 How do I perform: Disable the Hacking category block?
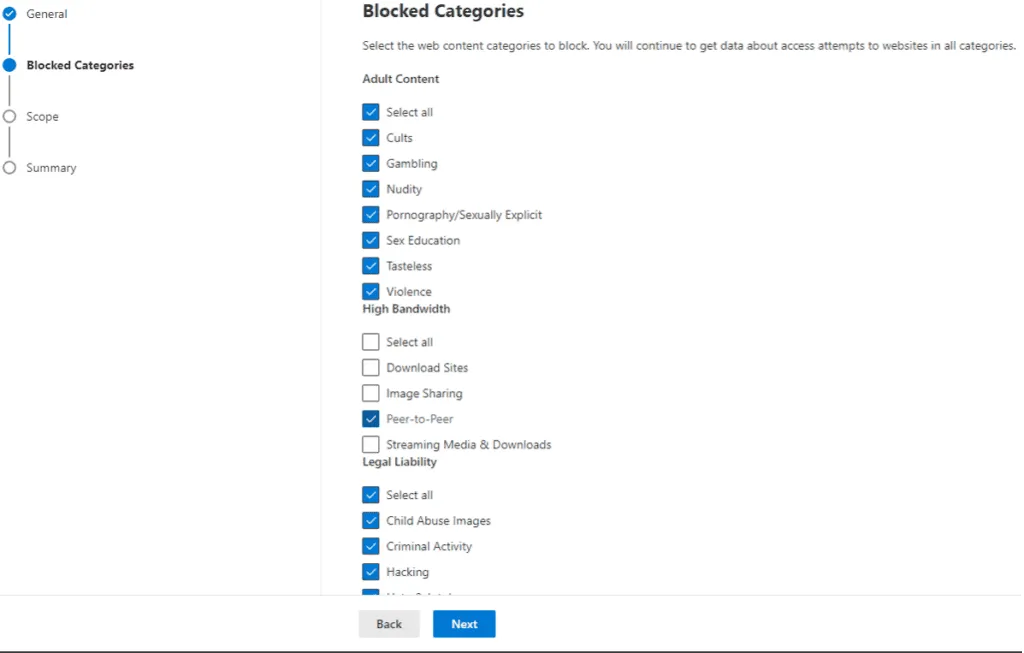click(371, 571)
